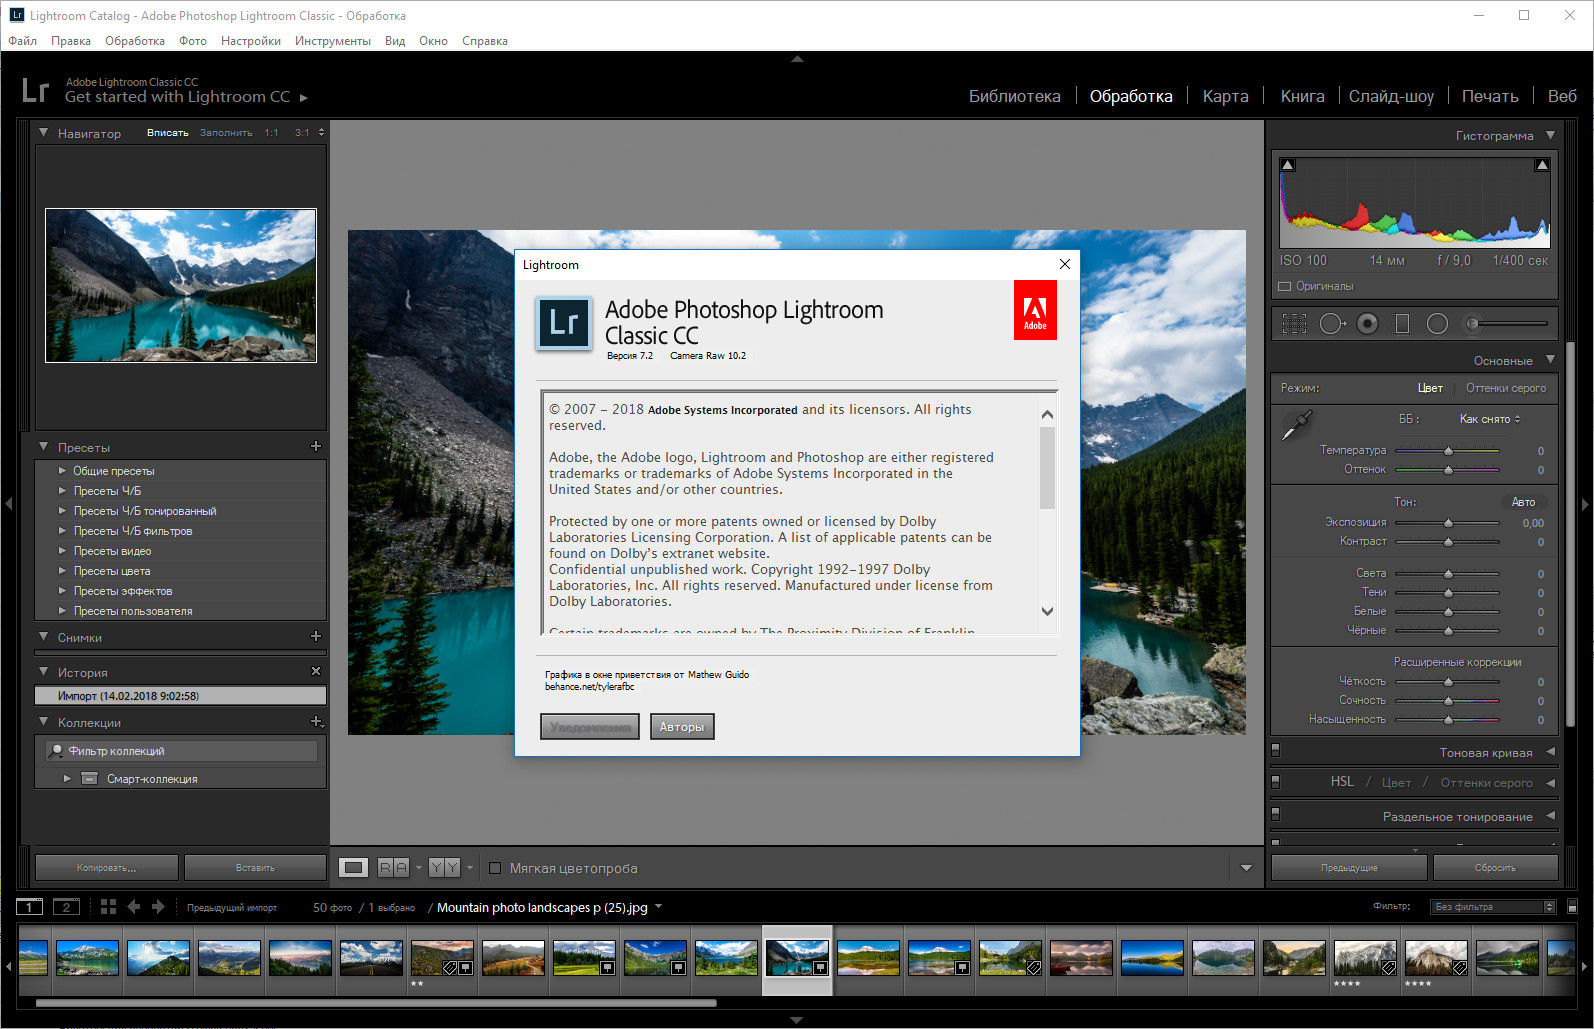Viewport: 1594px width, 1029px height.
Task: Select main window display button 1
Action: tap(30, 907)
